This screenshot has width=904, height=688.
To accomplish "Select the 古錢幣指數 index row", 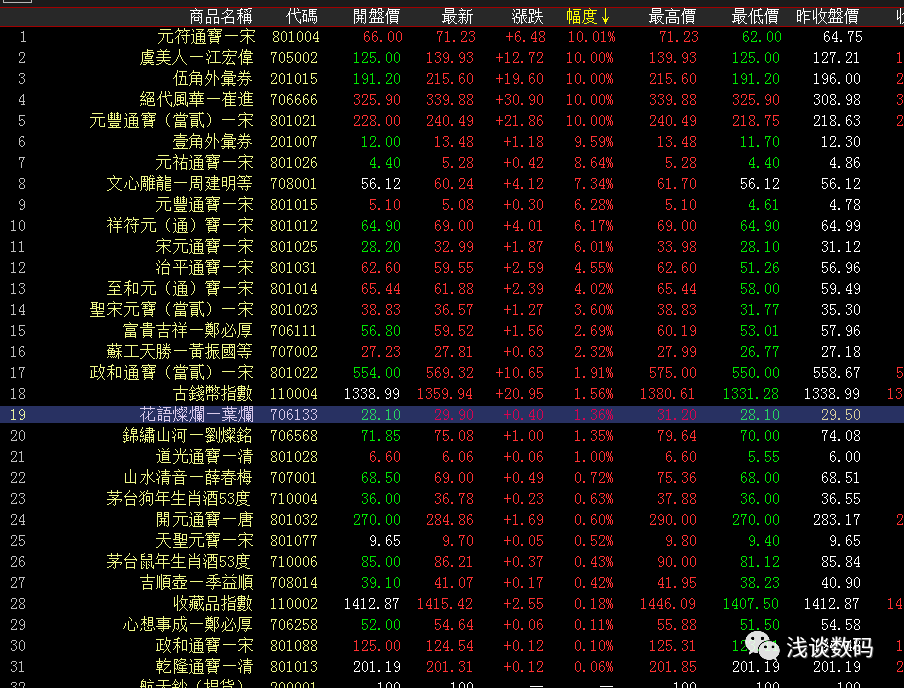I will point(452,393).
